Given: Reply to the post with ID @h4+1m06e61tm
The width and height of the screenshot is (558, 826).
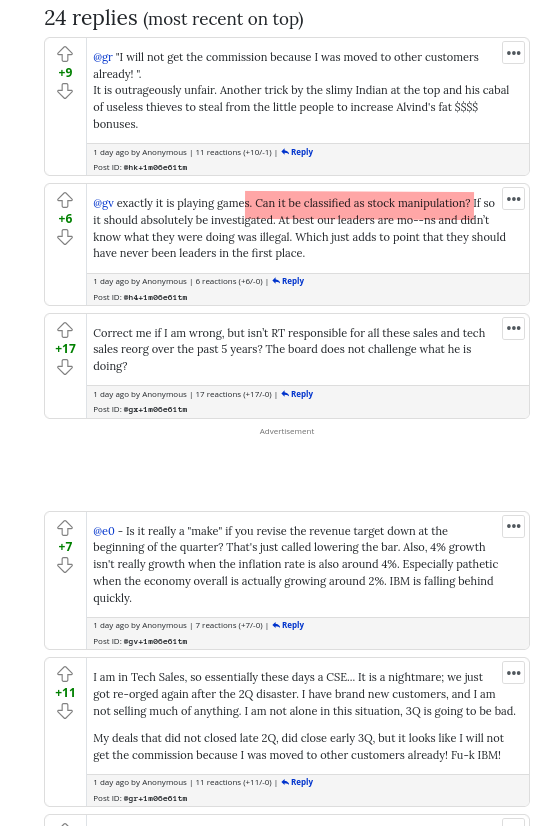Looking at the screenshot, I should coord(288,281).
